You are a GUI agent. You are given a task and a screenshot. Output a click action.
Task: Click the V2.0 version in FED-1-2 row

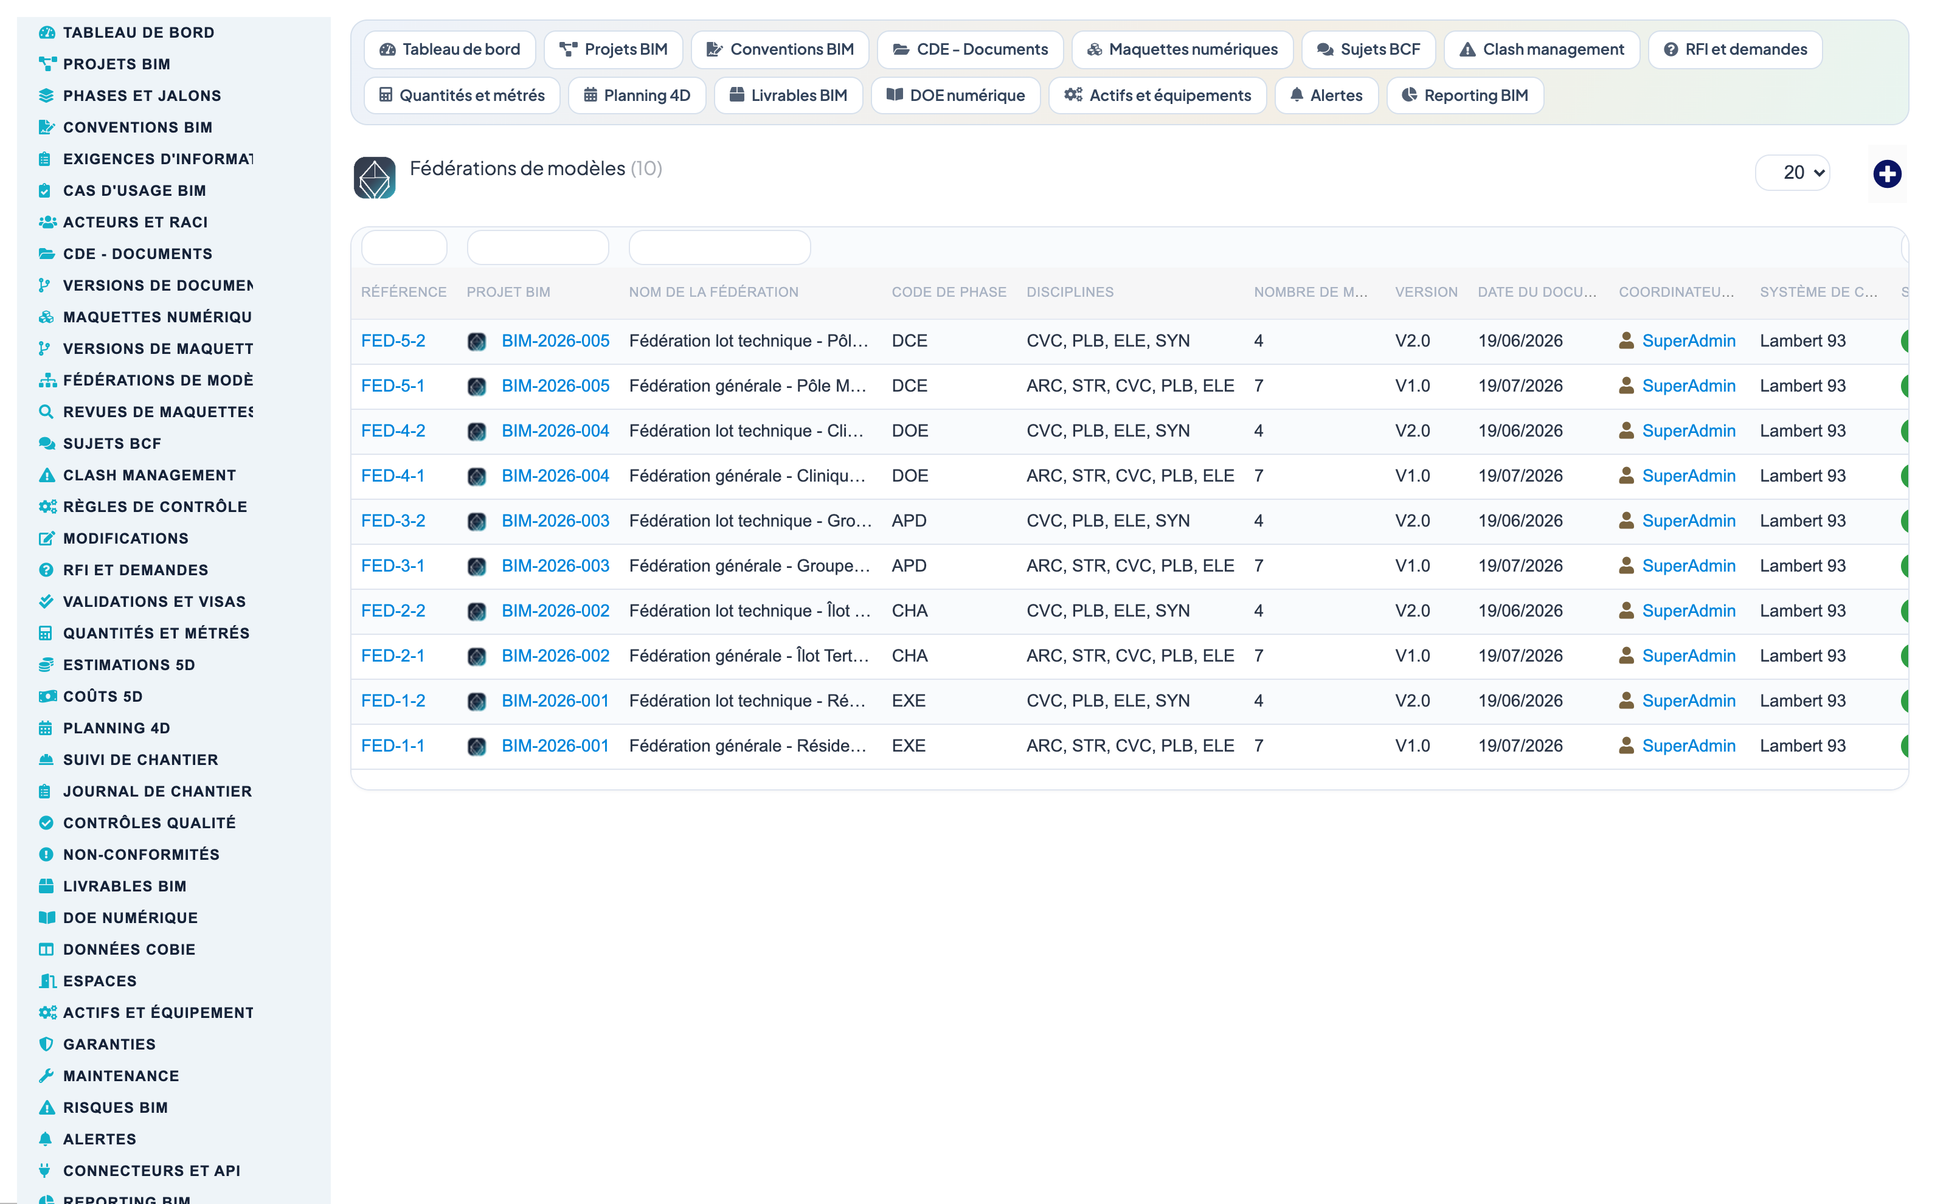[x=1412, y=701]
